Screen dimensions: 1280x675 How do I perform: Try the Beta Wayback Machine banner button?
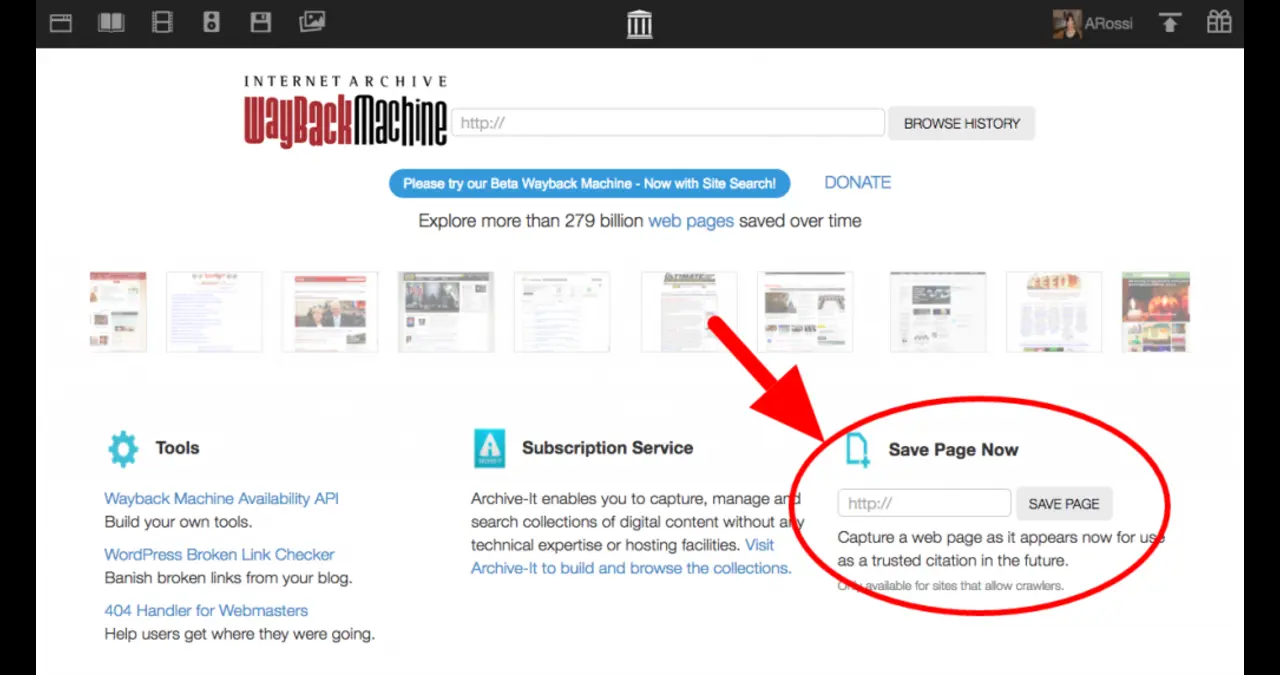click(589, 183)
